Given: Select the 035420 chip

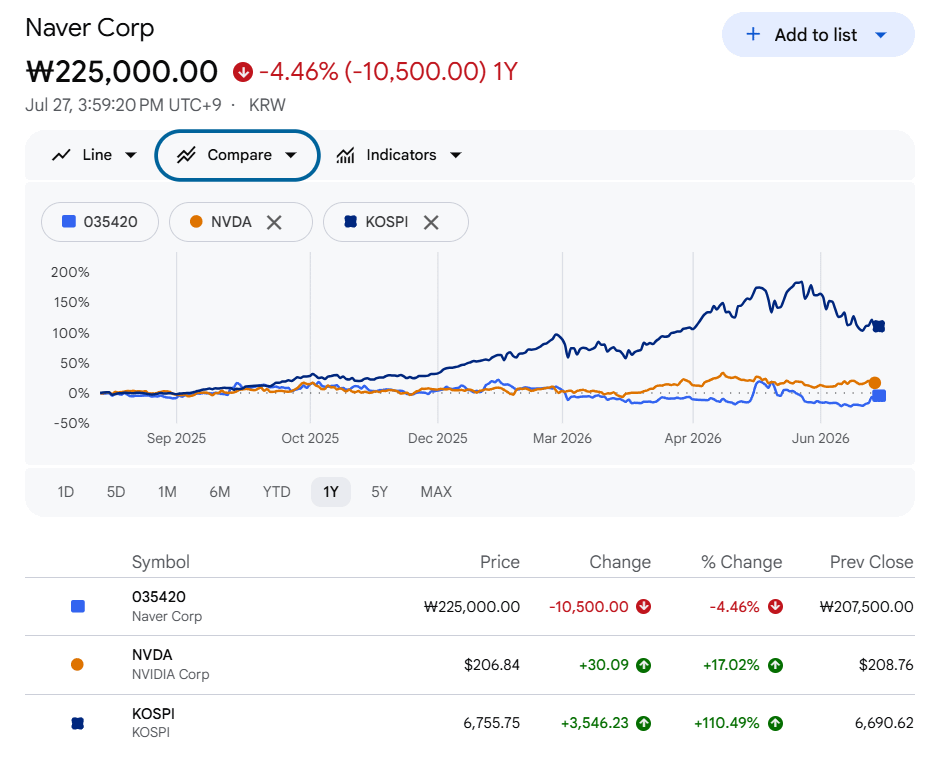Looking at the screenshot, I should click(x=100, y=222).
